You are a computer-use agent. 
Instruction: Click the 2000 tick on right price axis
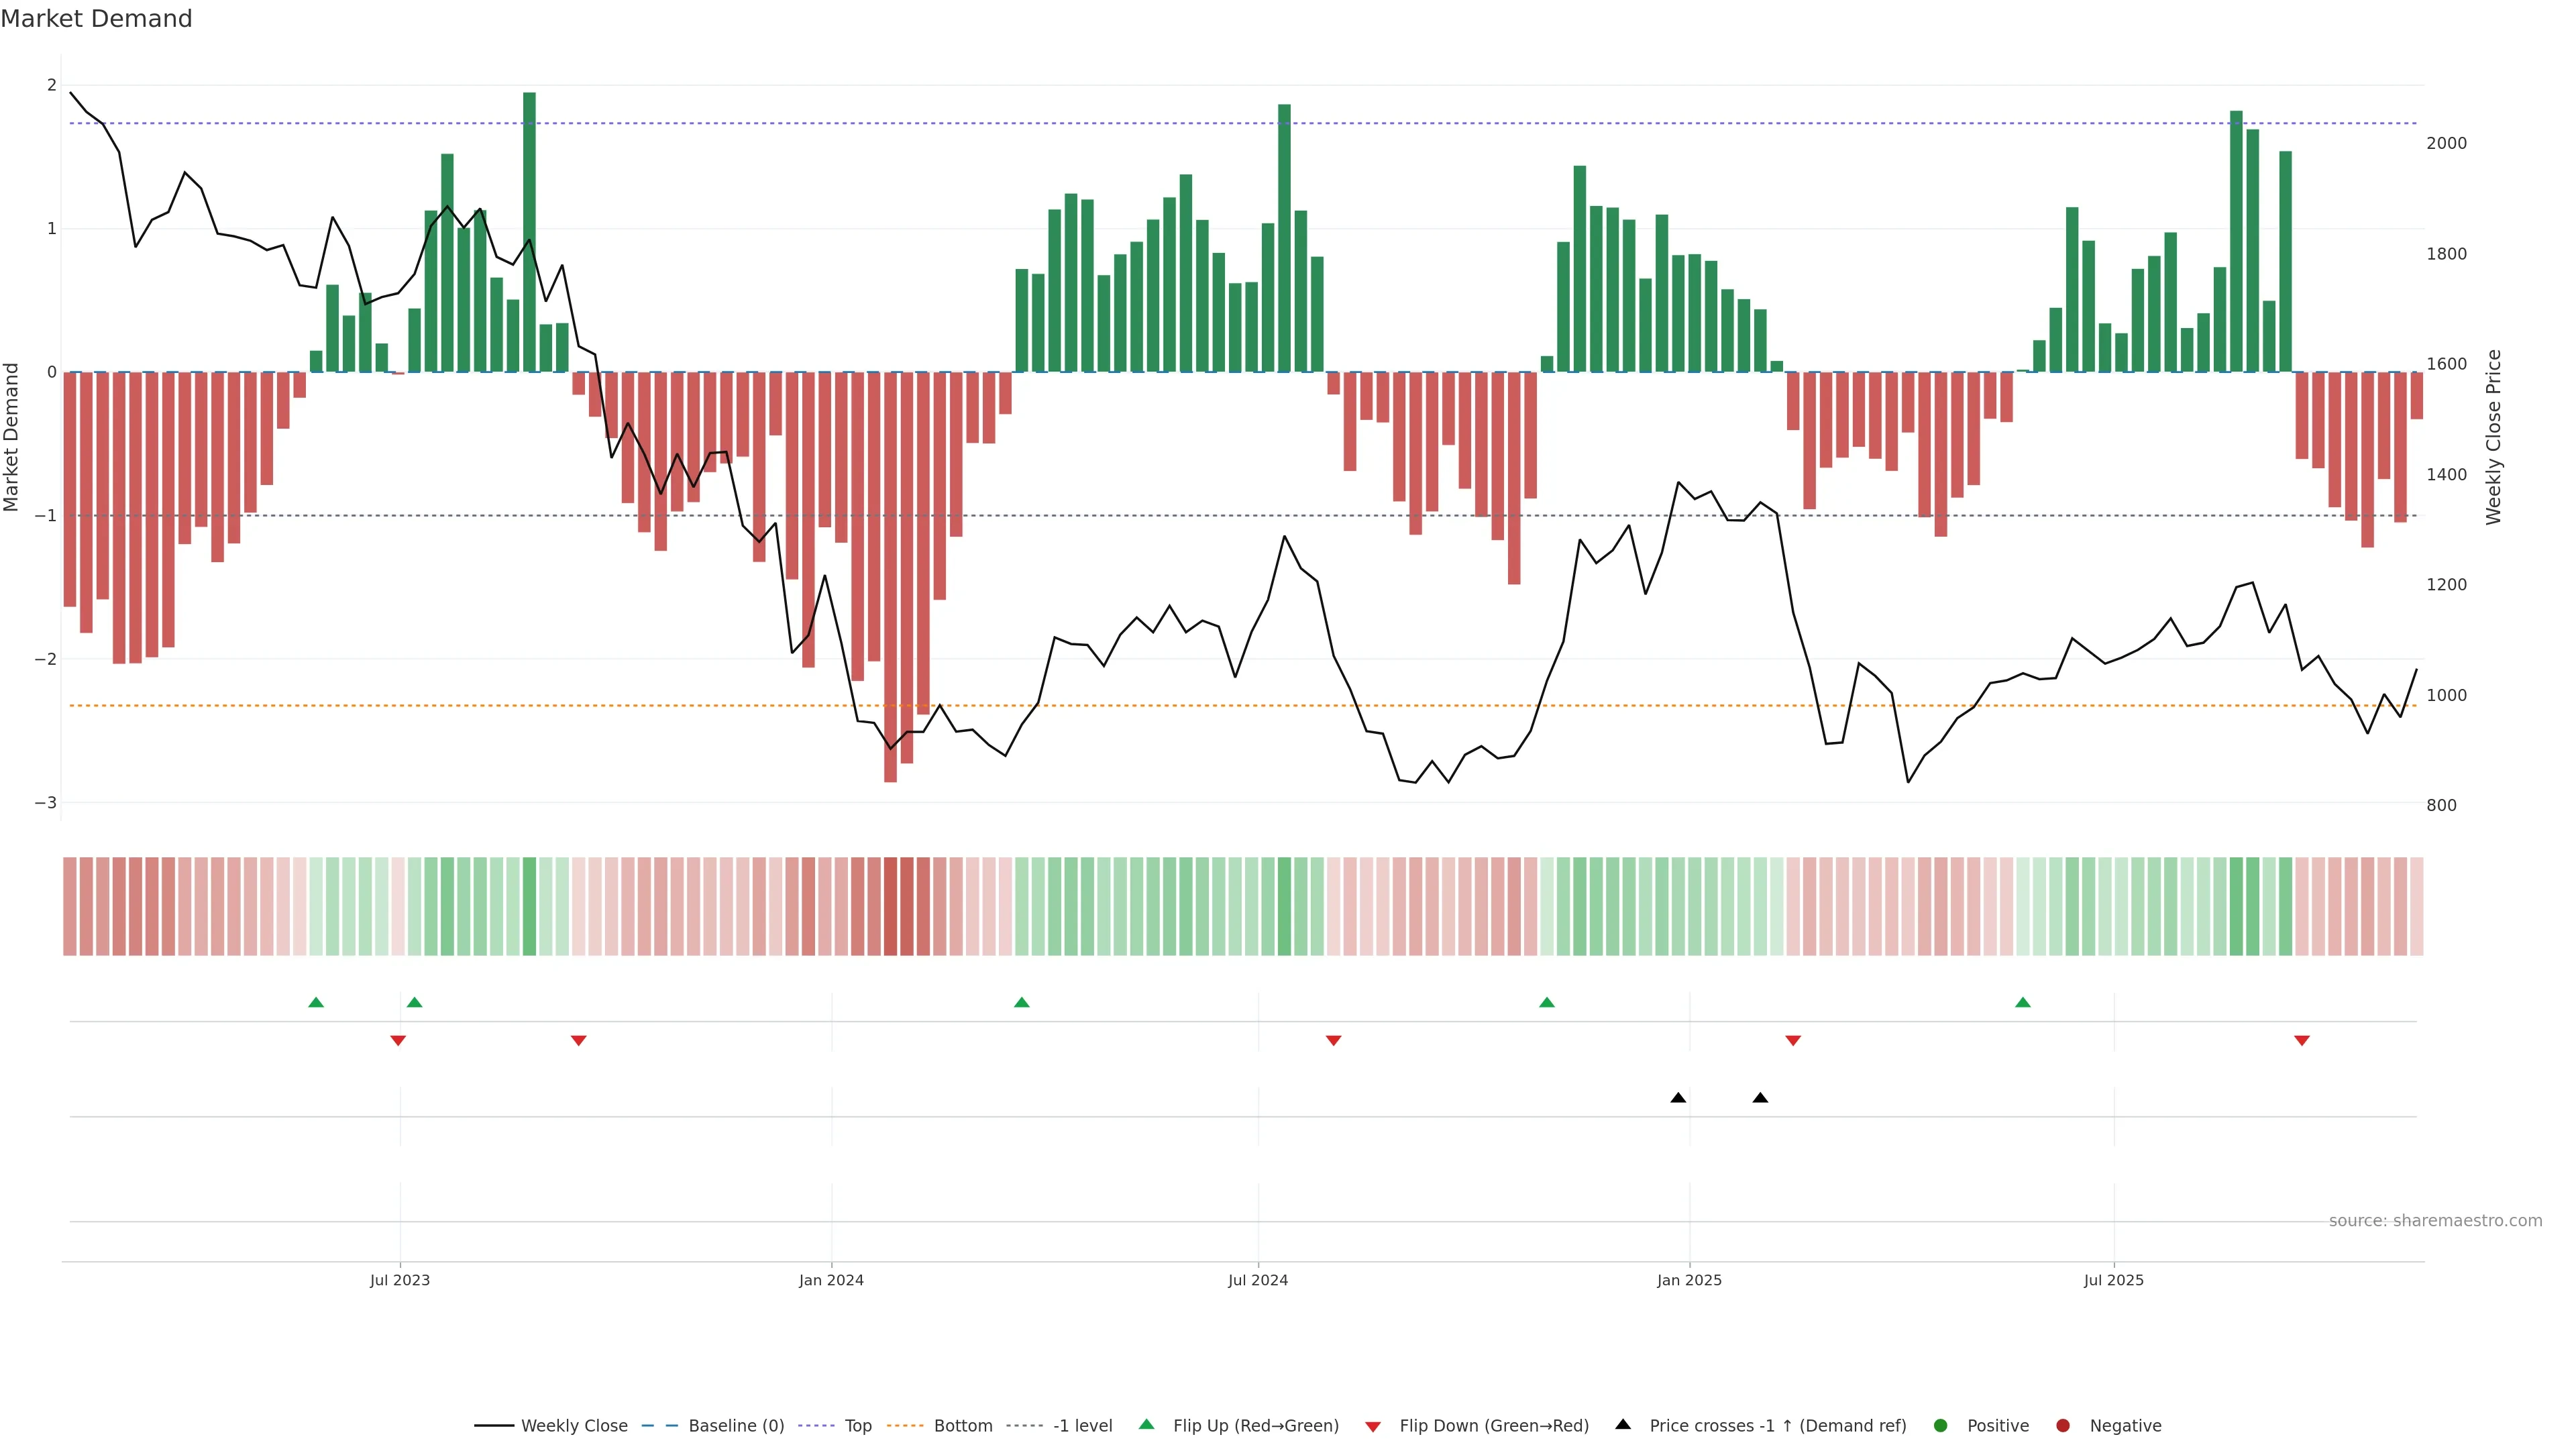(x=2446, y=143)
